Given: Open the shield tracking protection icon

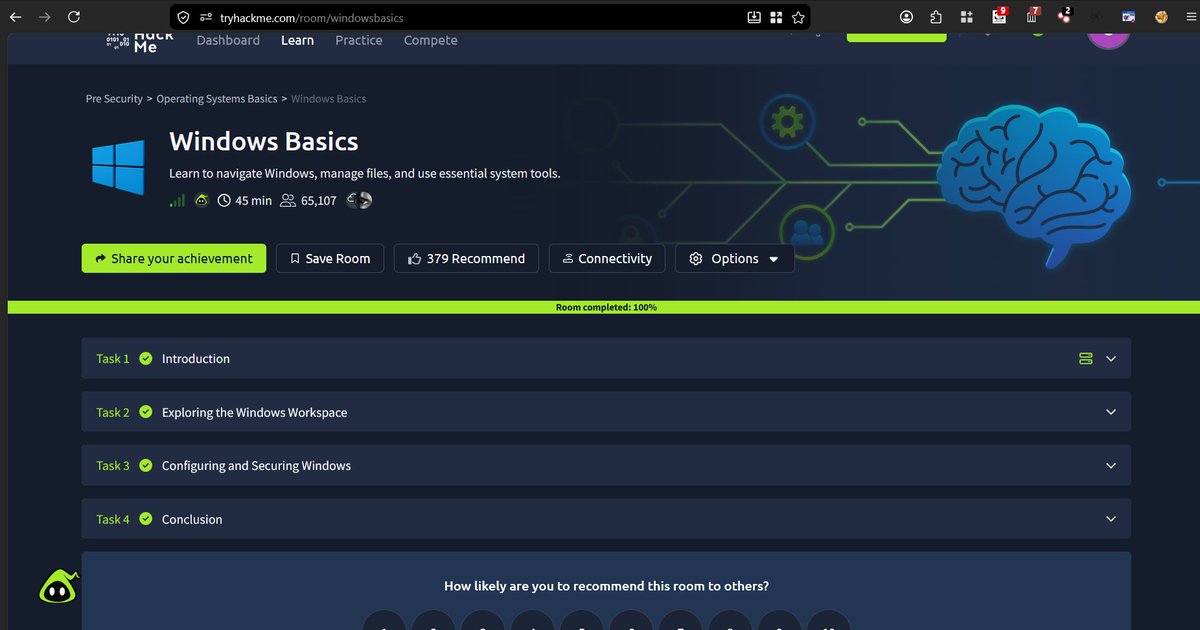Looking at the screenshot, I should pyautogui.click(x=182, y=17).
